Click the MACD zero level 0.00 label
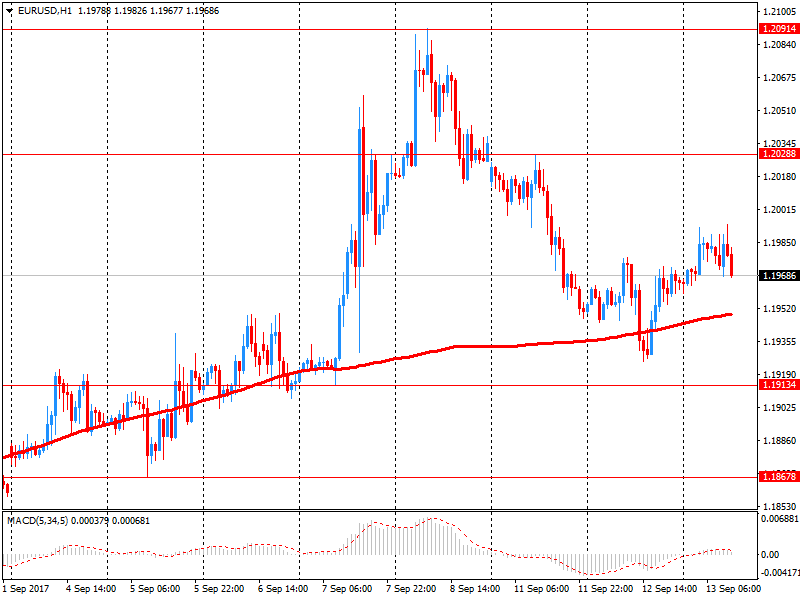This screenshot has width=800, height=600. pyautogui.click(x=770, y=555)
